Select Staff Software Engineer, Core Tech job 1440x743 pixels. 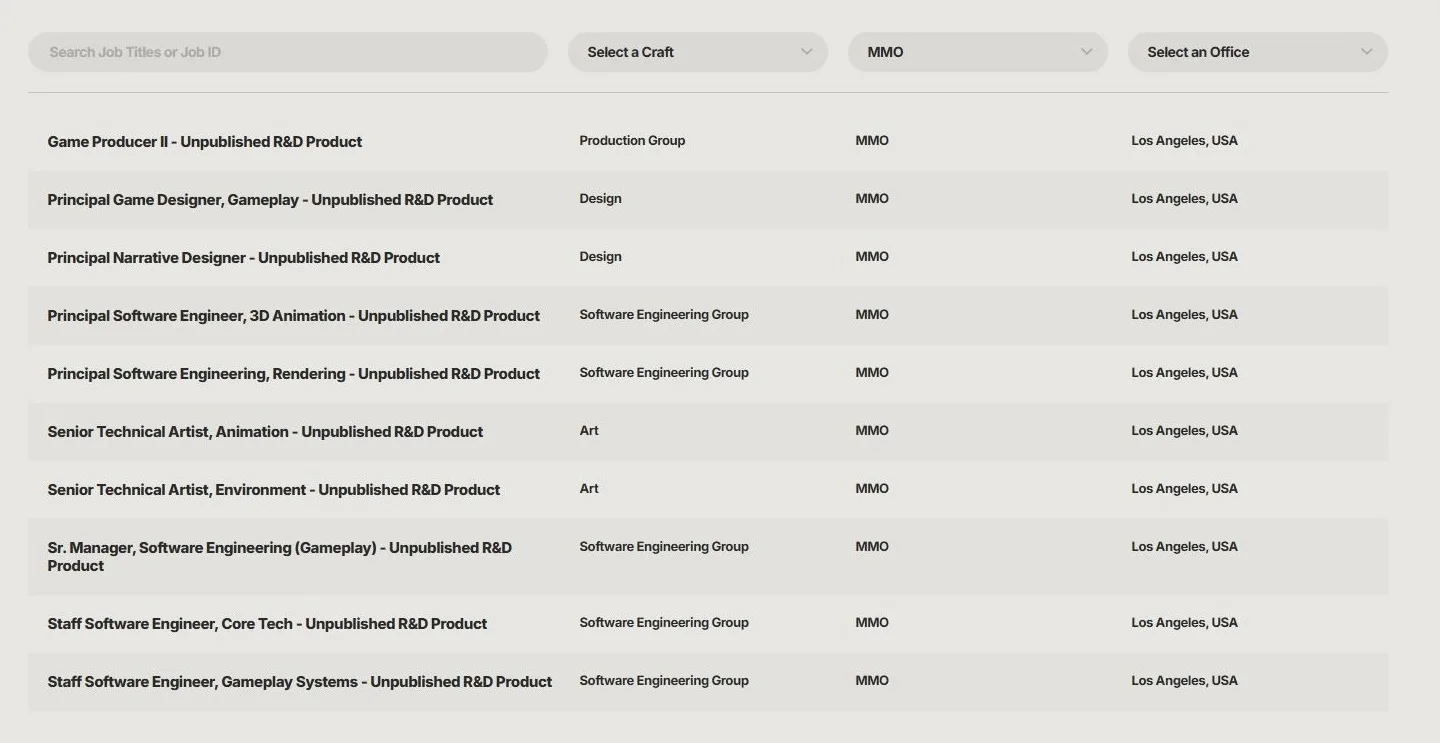267,624
